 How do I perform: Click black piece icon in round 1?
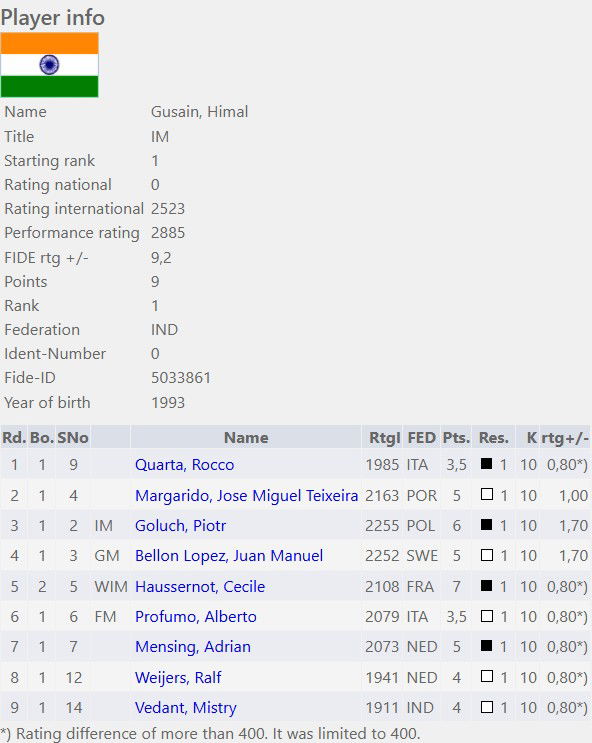coord(486,463)
